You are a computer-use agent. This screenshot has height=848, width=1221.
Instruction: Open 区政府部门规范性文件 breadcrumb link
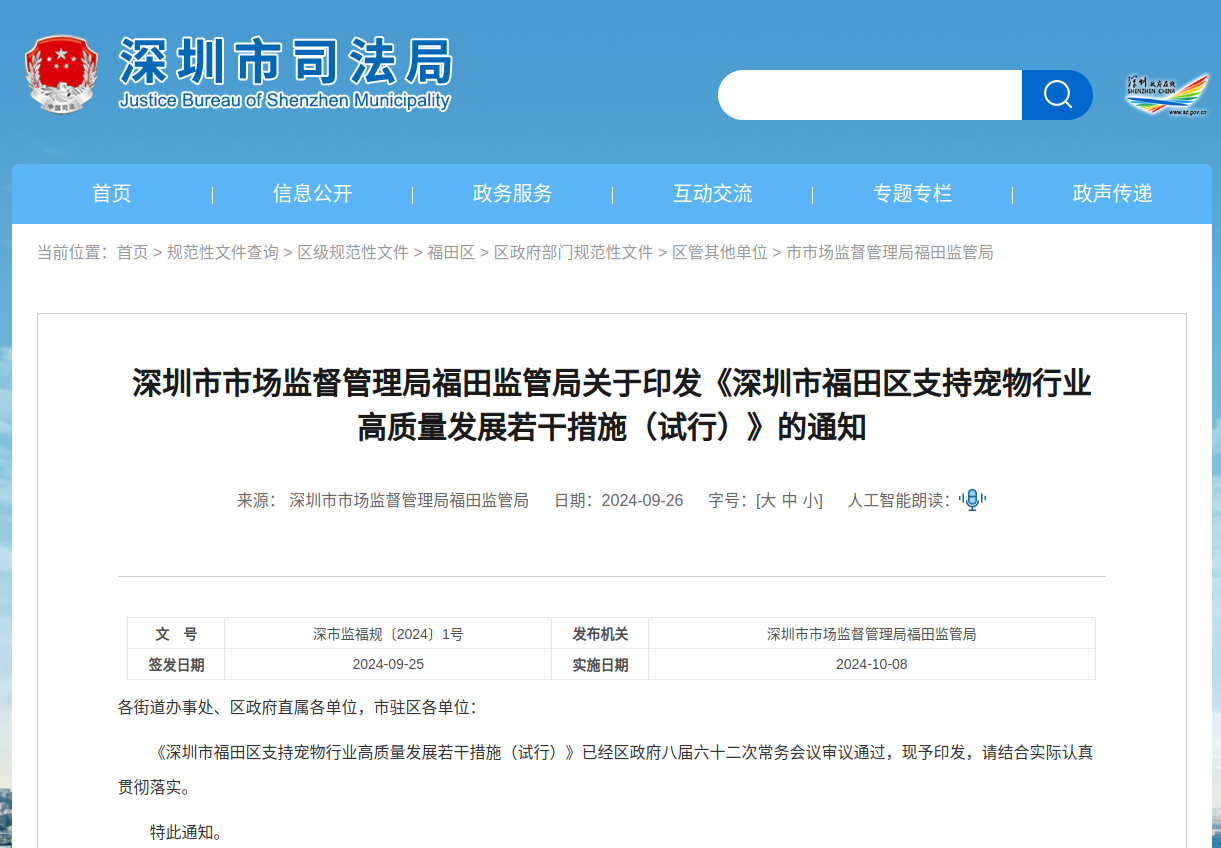573,253
